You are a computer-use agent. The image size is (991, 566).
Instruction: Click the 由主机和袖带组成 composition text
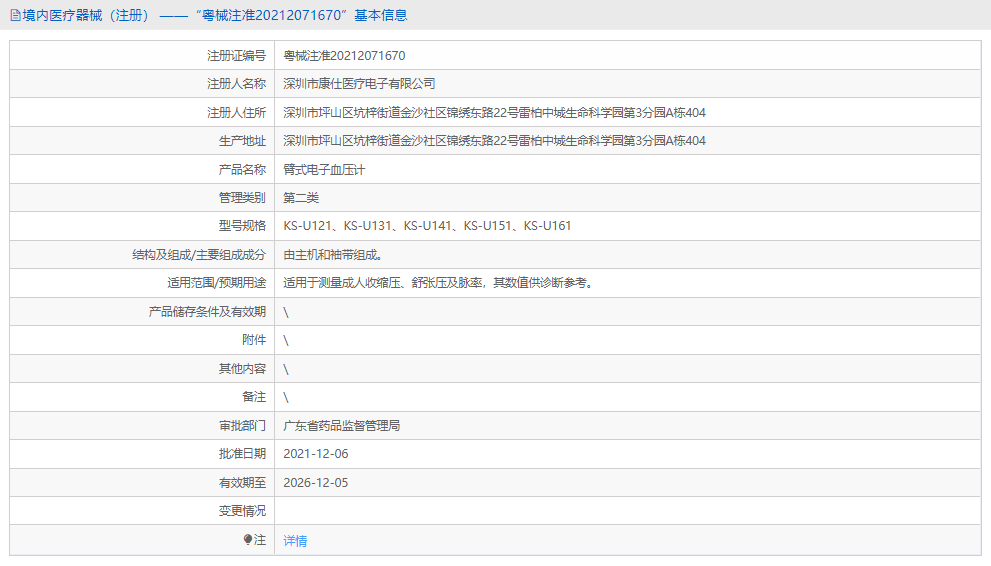point(332,255)
